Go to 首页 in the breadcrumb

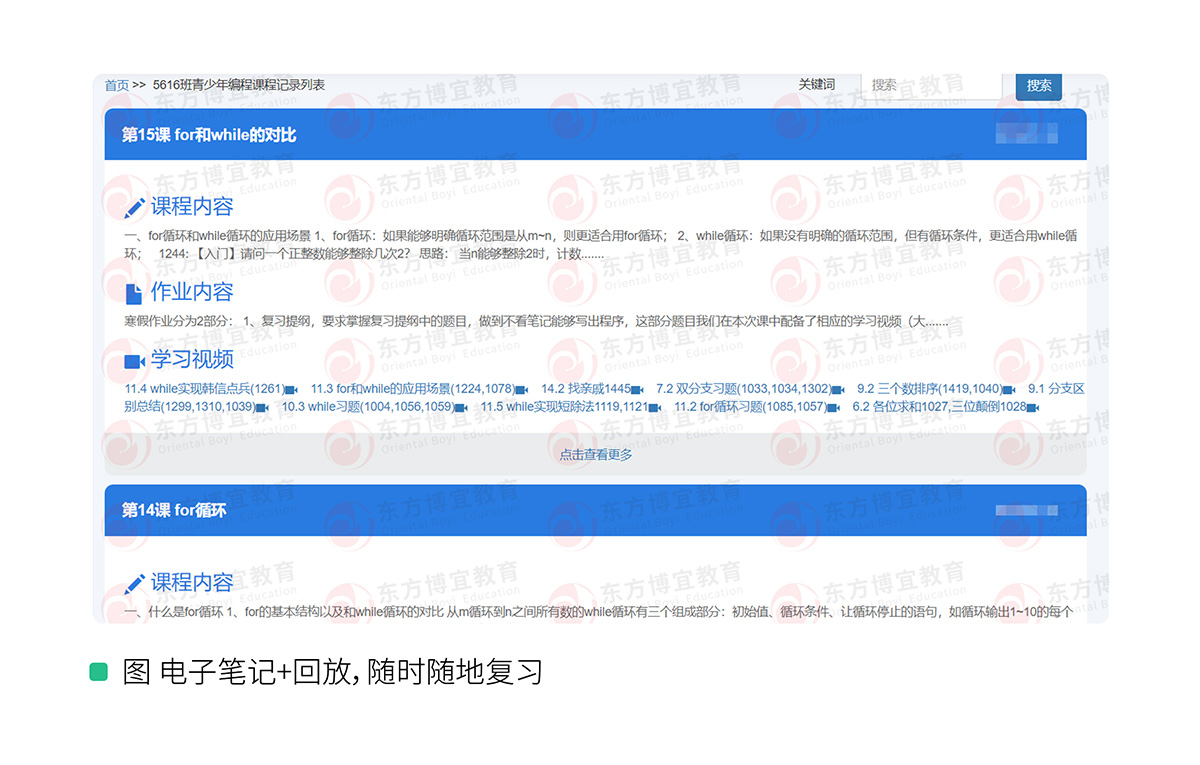click(117, 85)
